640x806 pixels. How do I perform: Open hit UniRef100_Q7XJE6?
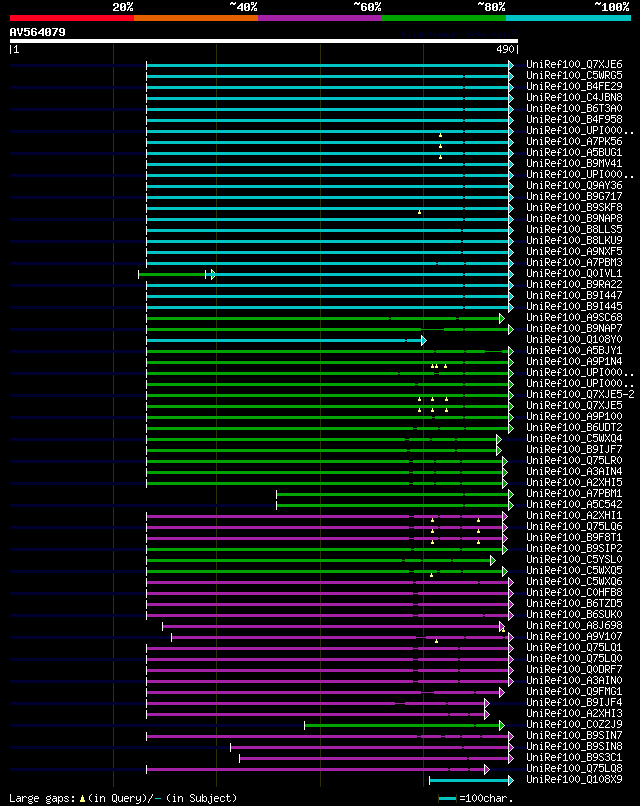pyautogui.click(x=574, y=64)
